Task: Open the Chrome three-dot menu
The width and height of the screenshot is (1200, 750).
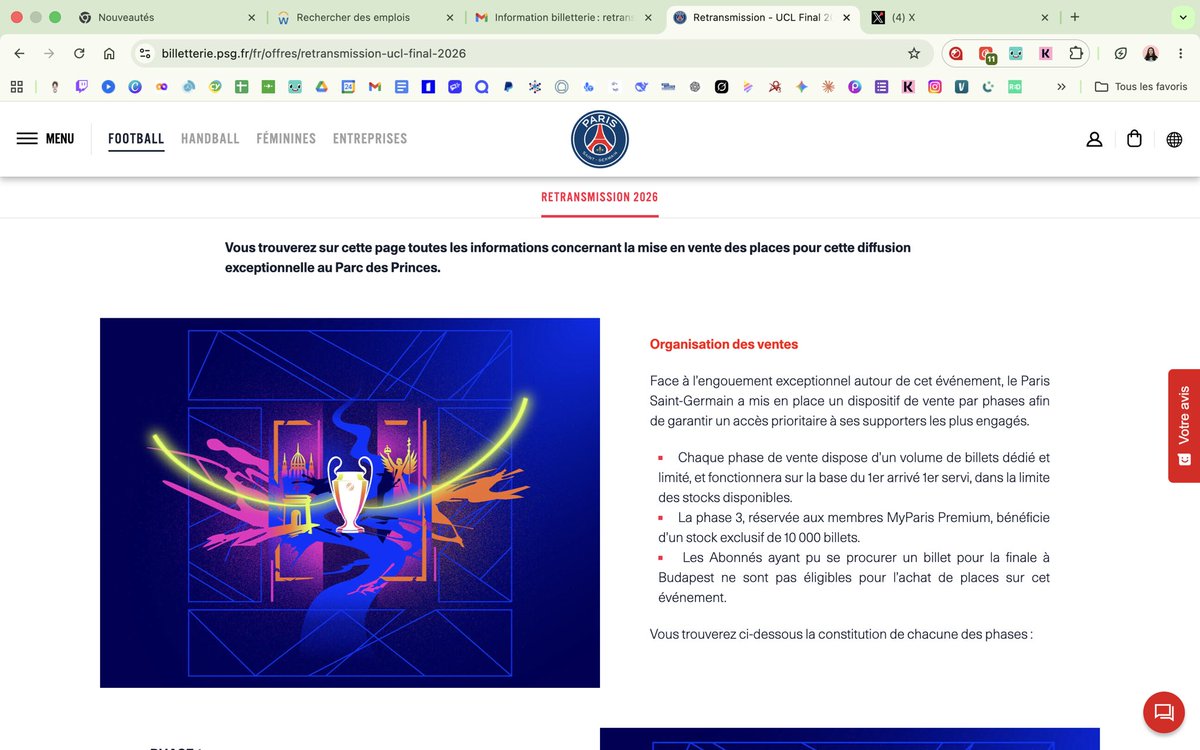Action: coord(1181,53)
